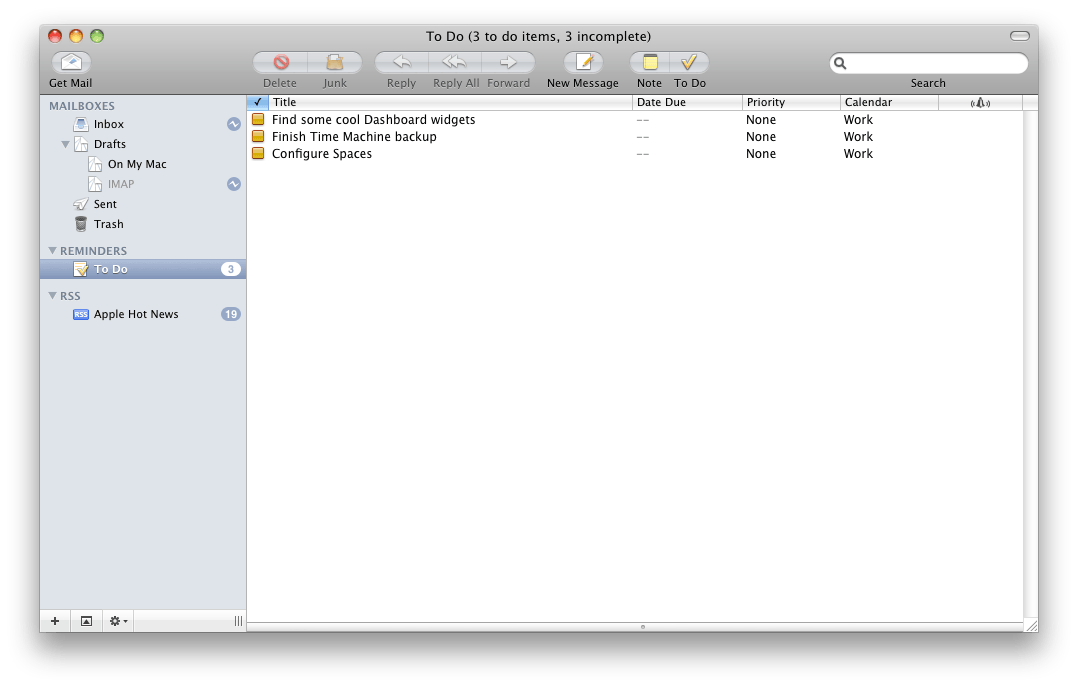Click the window corner size grip
Screen dimensions: 1078x687
[1031, 625]
